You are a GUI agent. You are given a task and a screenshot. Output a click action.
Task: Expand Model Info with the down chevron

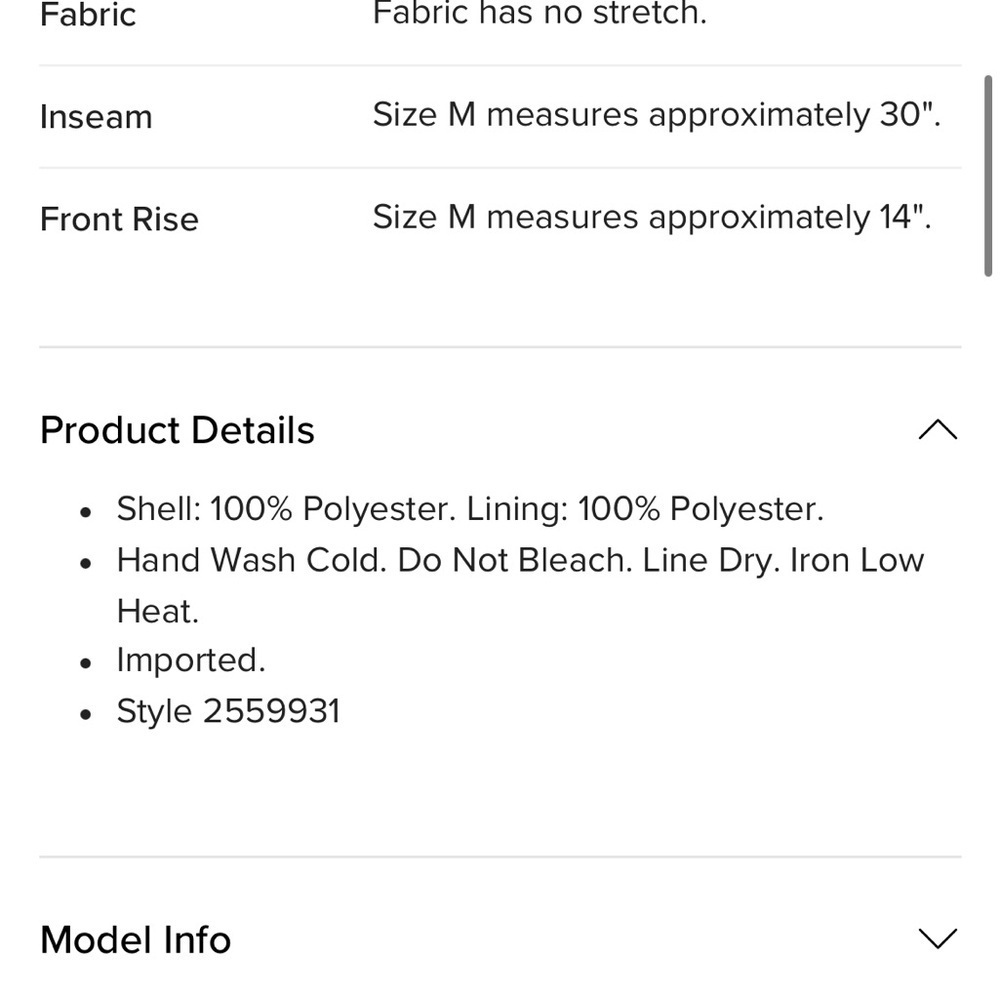(938, 938)
